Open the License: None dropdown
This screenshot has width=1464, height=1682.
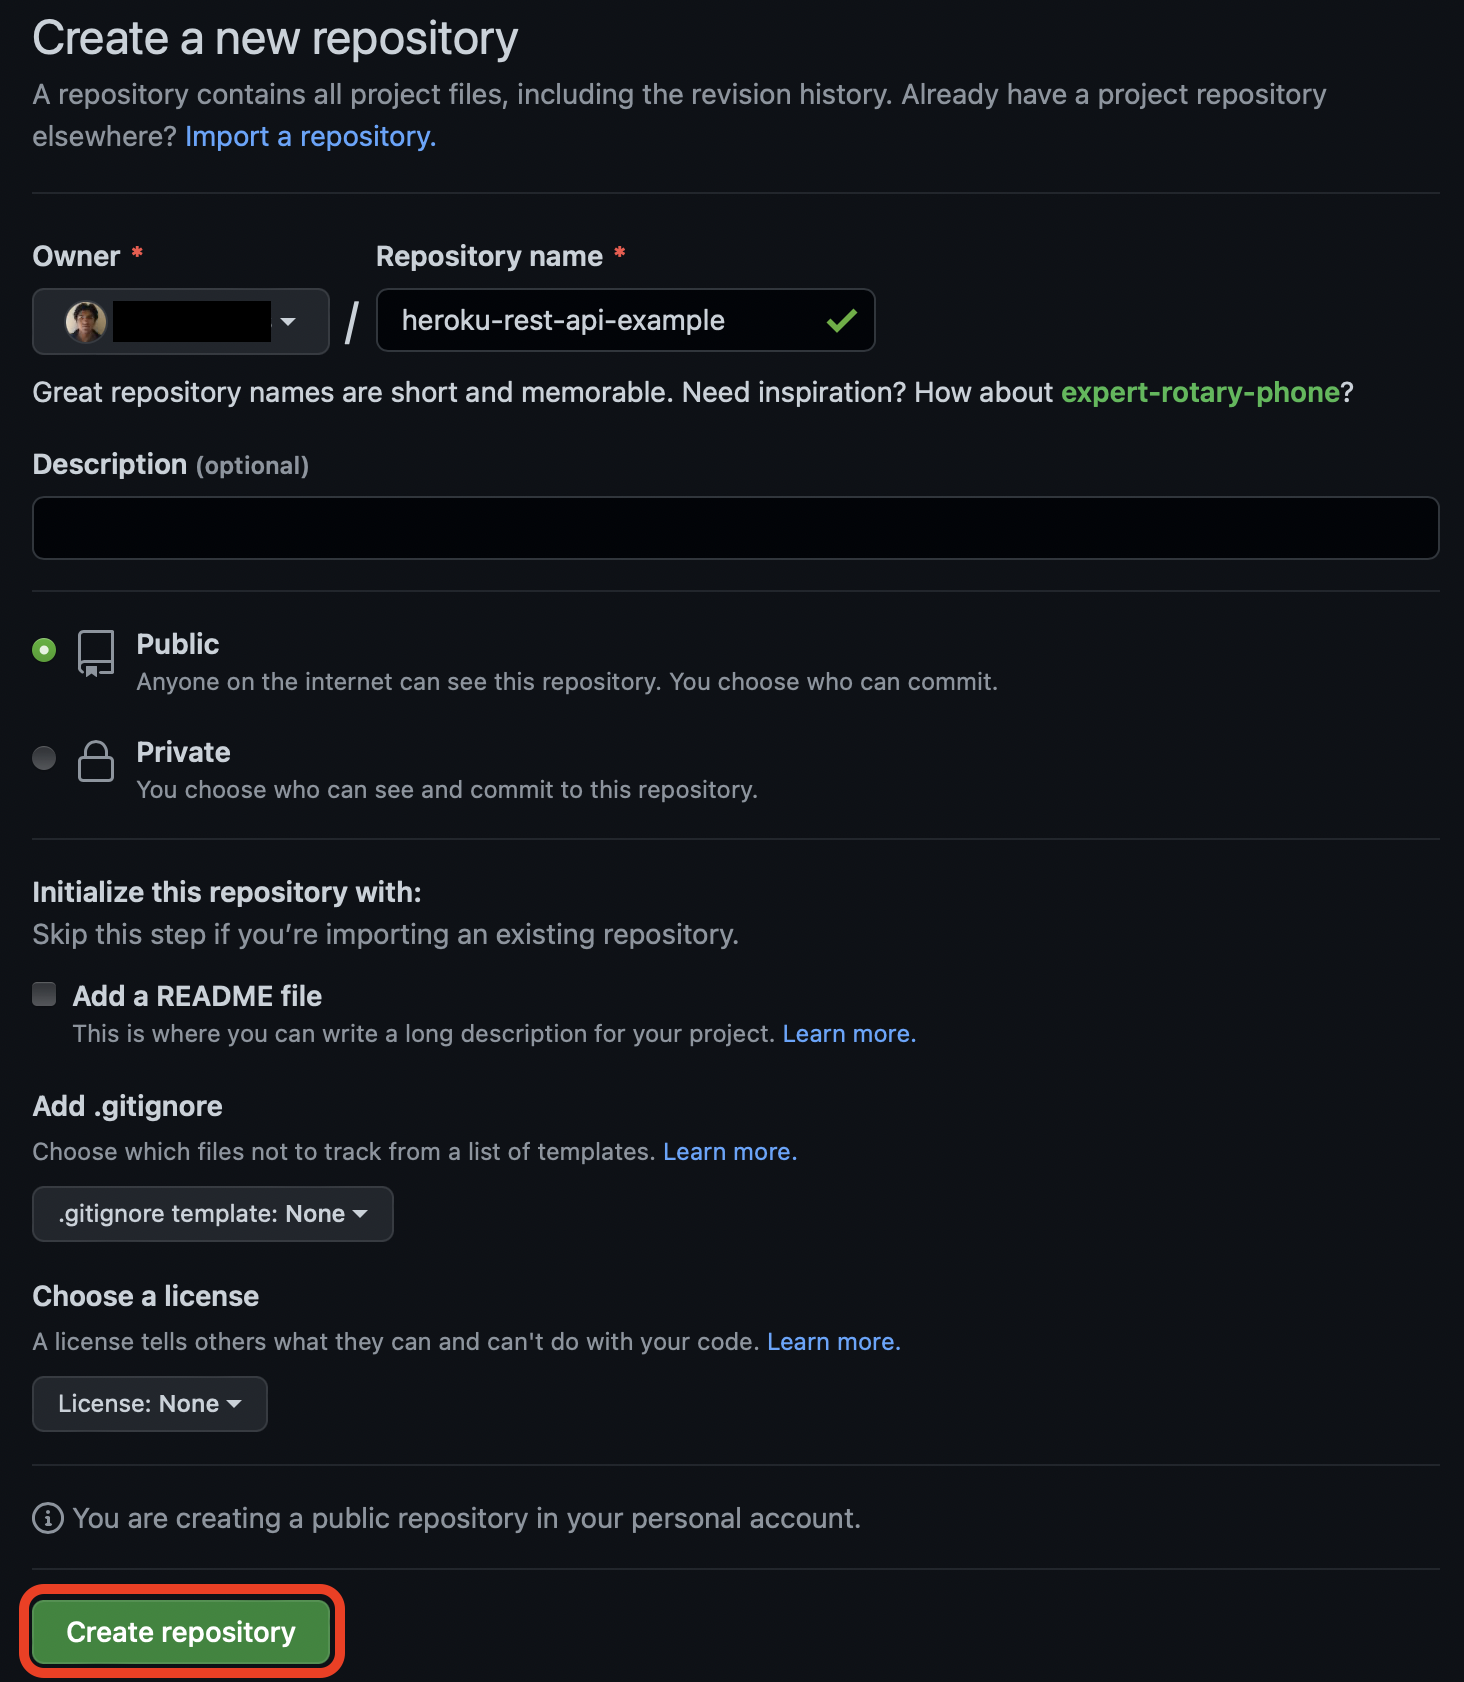(148, 1403)
